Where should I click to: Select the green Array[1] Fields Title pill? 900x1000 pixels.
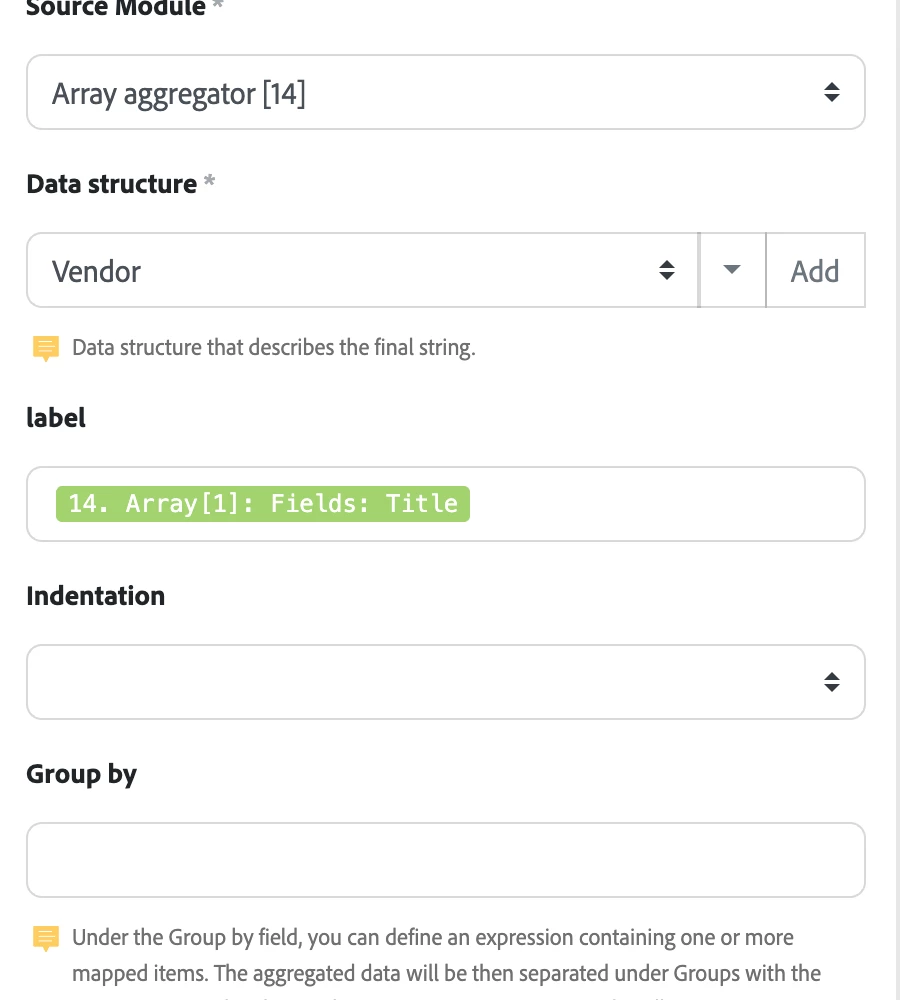(262, 504)
